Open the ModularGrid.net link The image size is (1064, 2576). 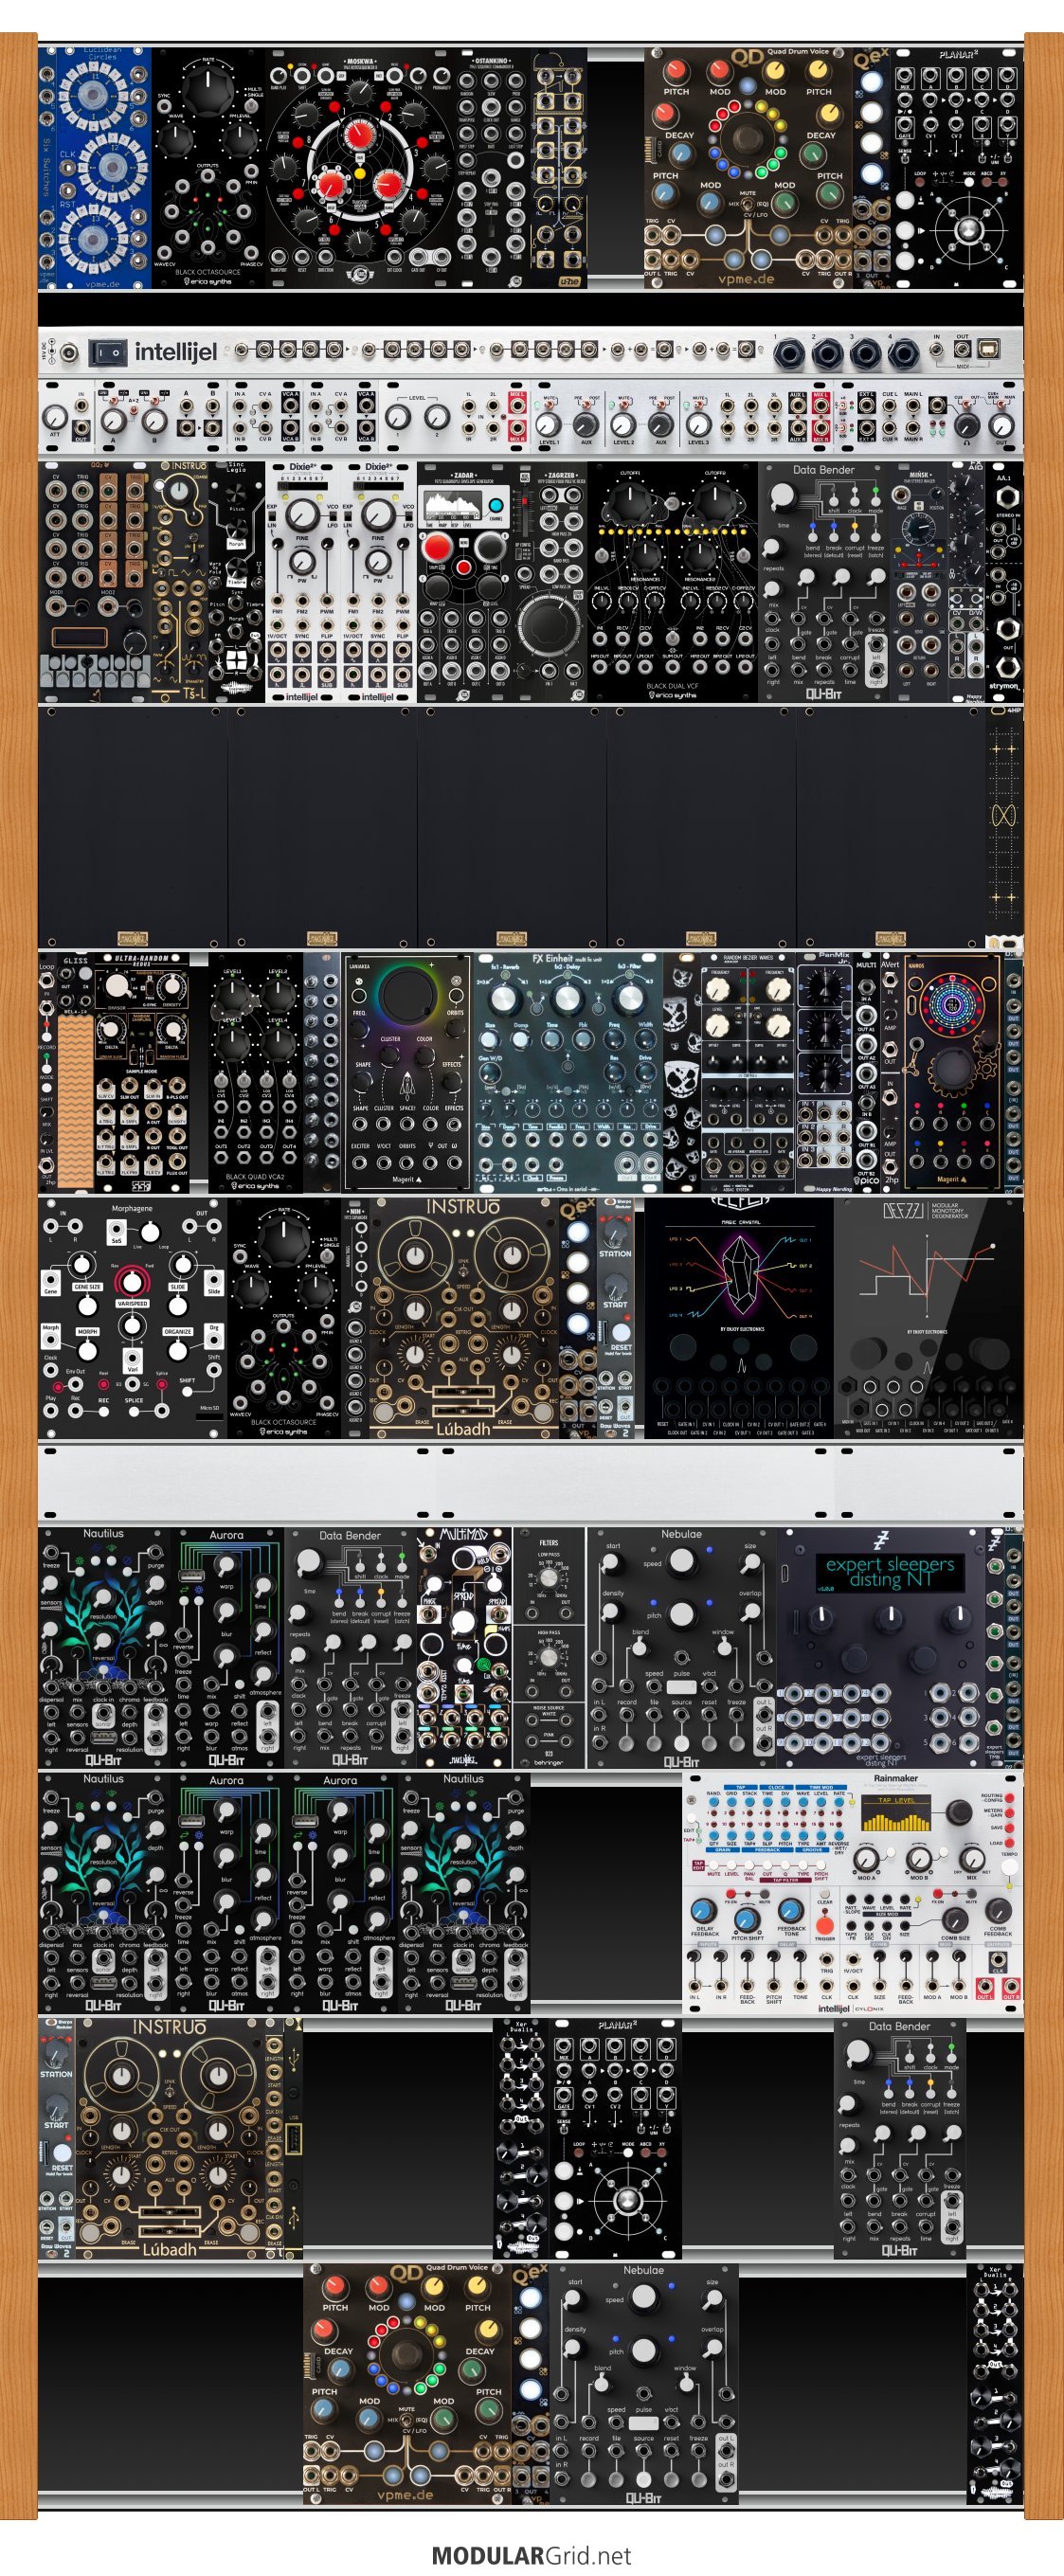(x=531, y=2555)
